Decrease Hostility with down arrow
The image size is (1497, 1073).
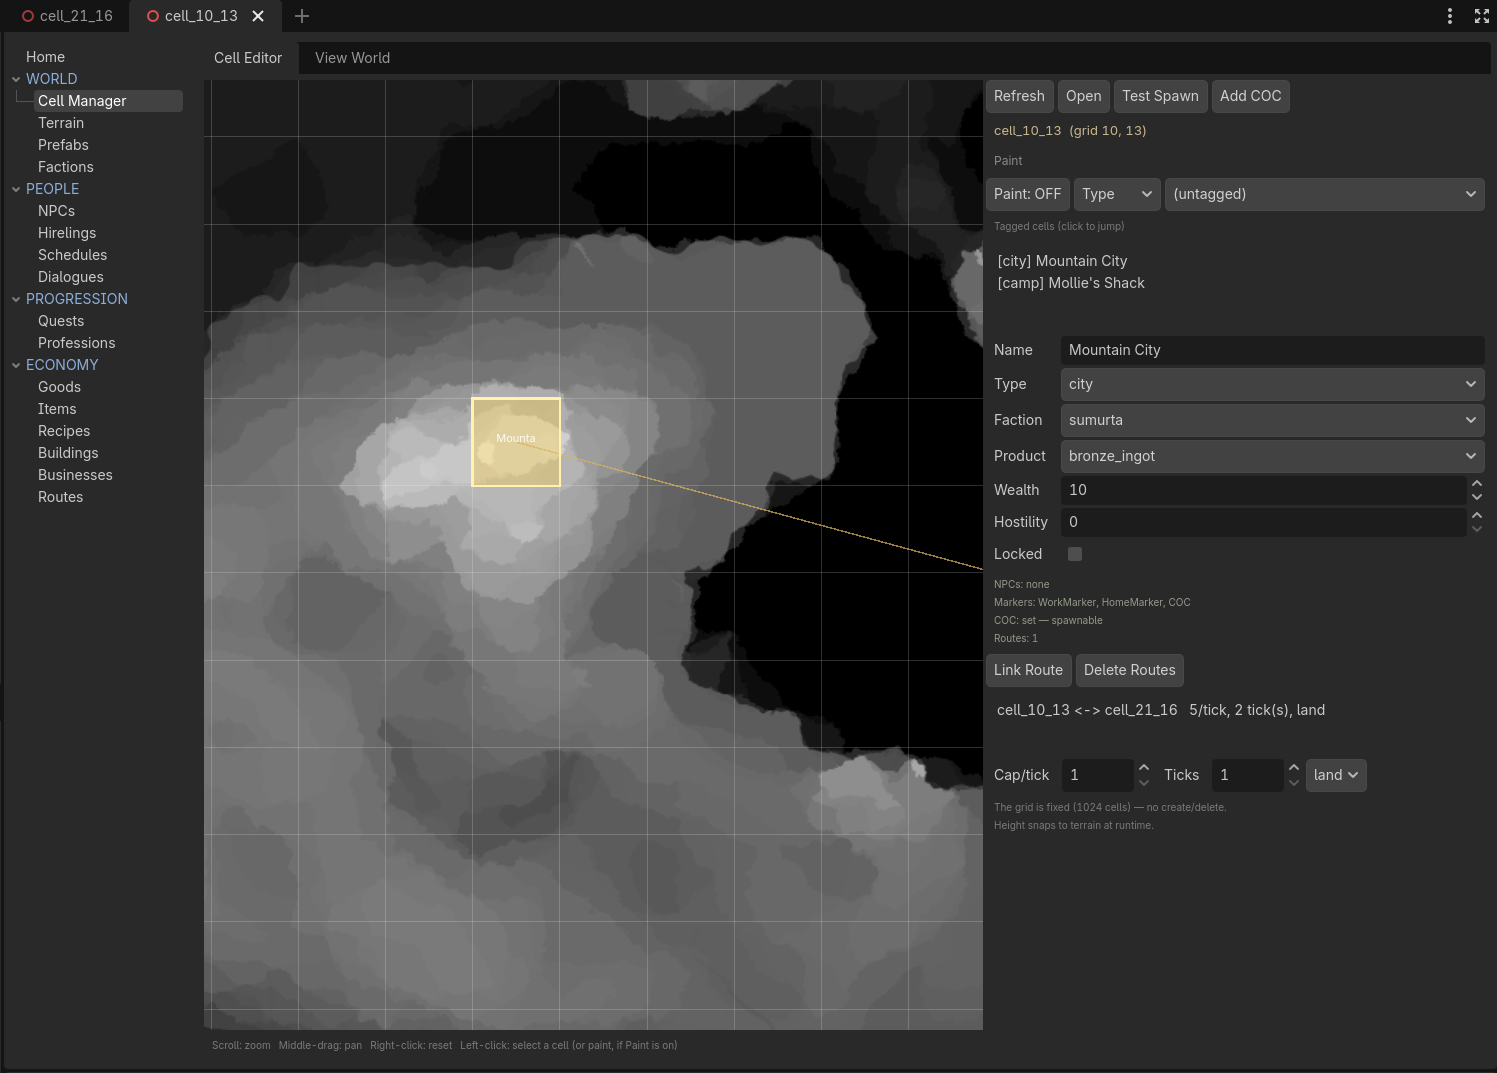1477,529
